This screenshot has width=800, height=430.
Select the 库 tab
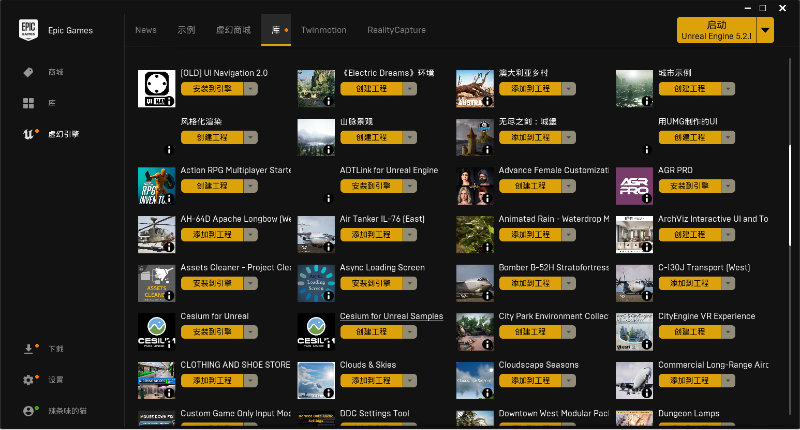point(276,30)
